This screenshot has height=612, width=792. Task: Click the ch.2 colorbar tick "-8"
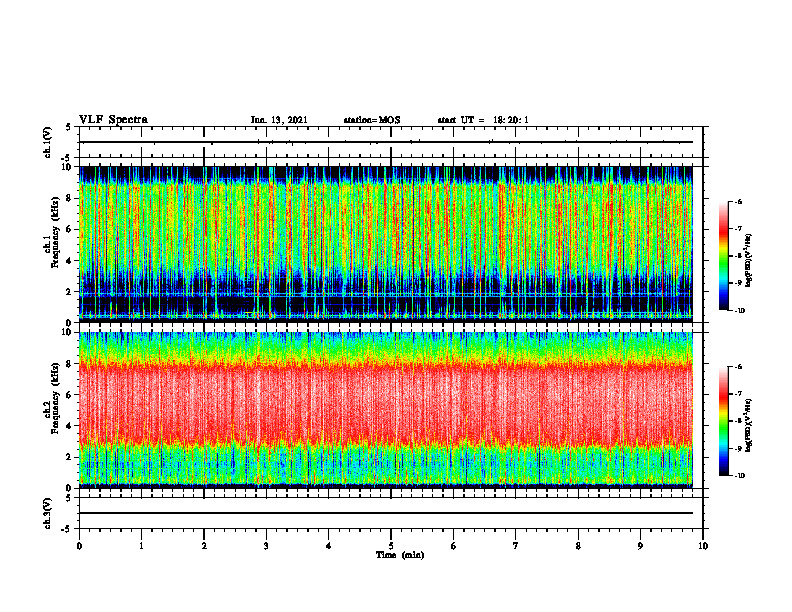[738, 421]
